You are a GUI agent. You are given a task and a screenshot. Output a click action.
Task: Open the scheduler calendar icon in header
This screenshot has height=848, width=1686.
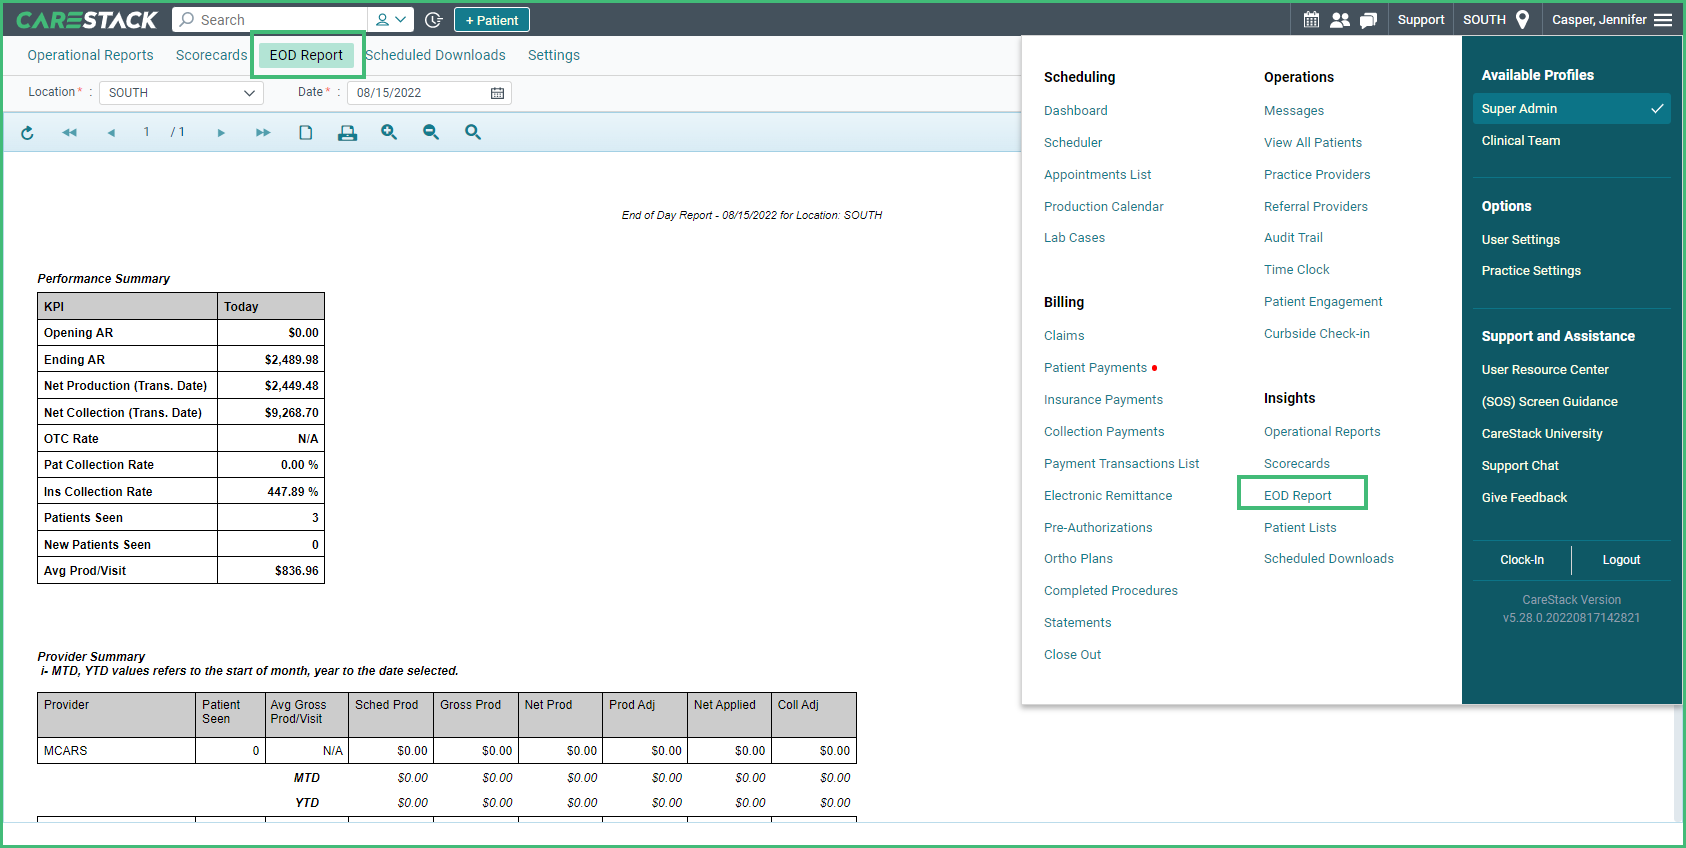pyautogui.click(x=1311, y=19)
